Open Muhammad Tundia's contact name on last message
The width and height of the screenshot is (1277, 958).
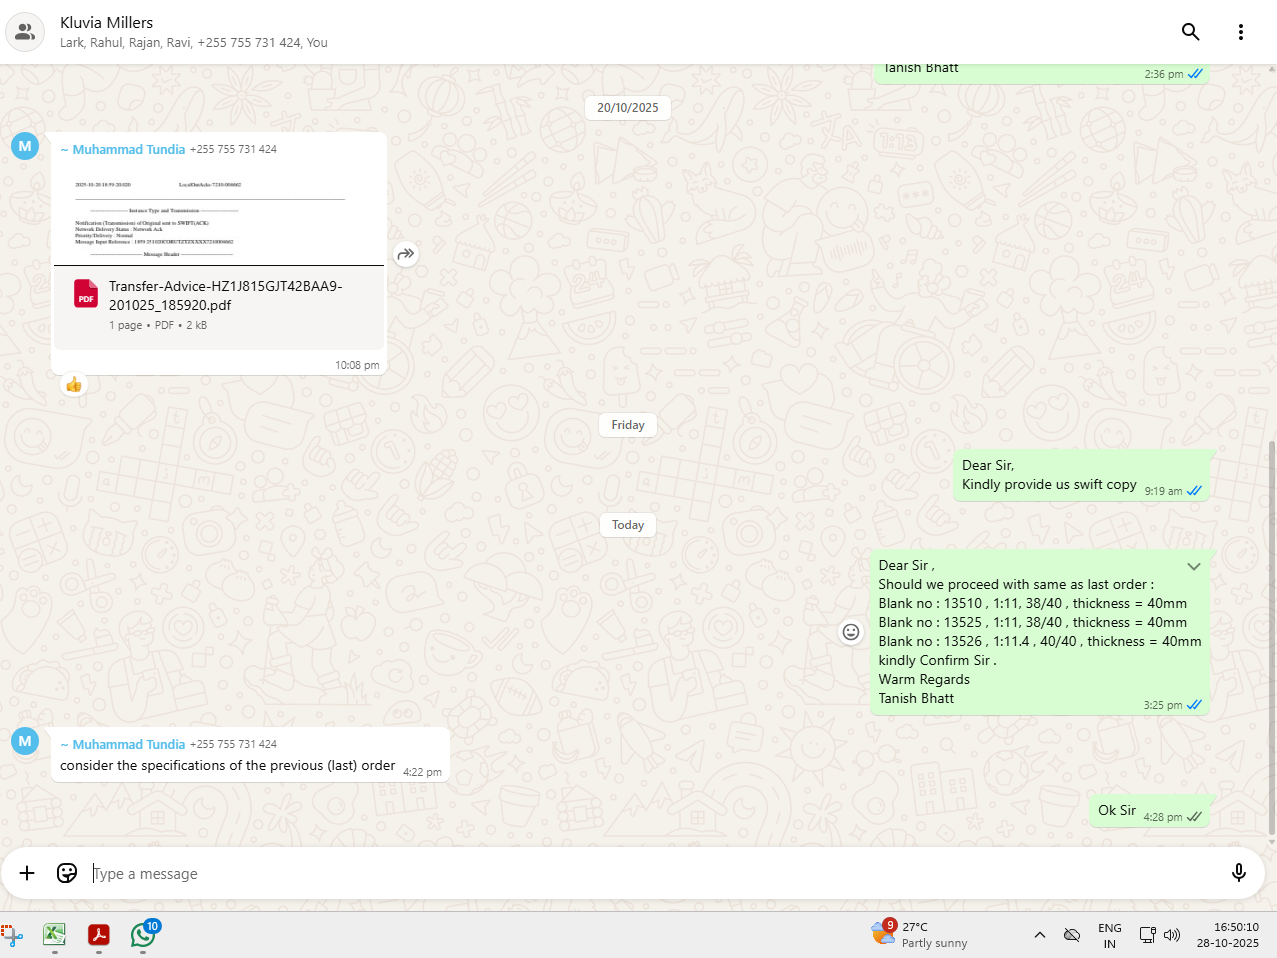tap(128, 744)
